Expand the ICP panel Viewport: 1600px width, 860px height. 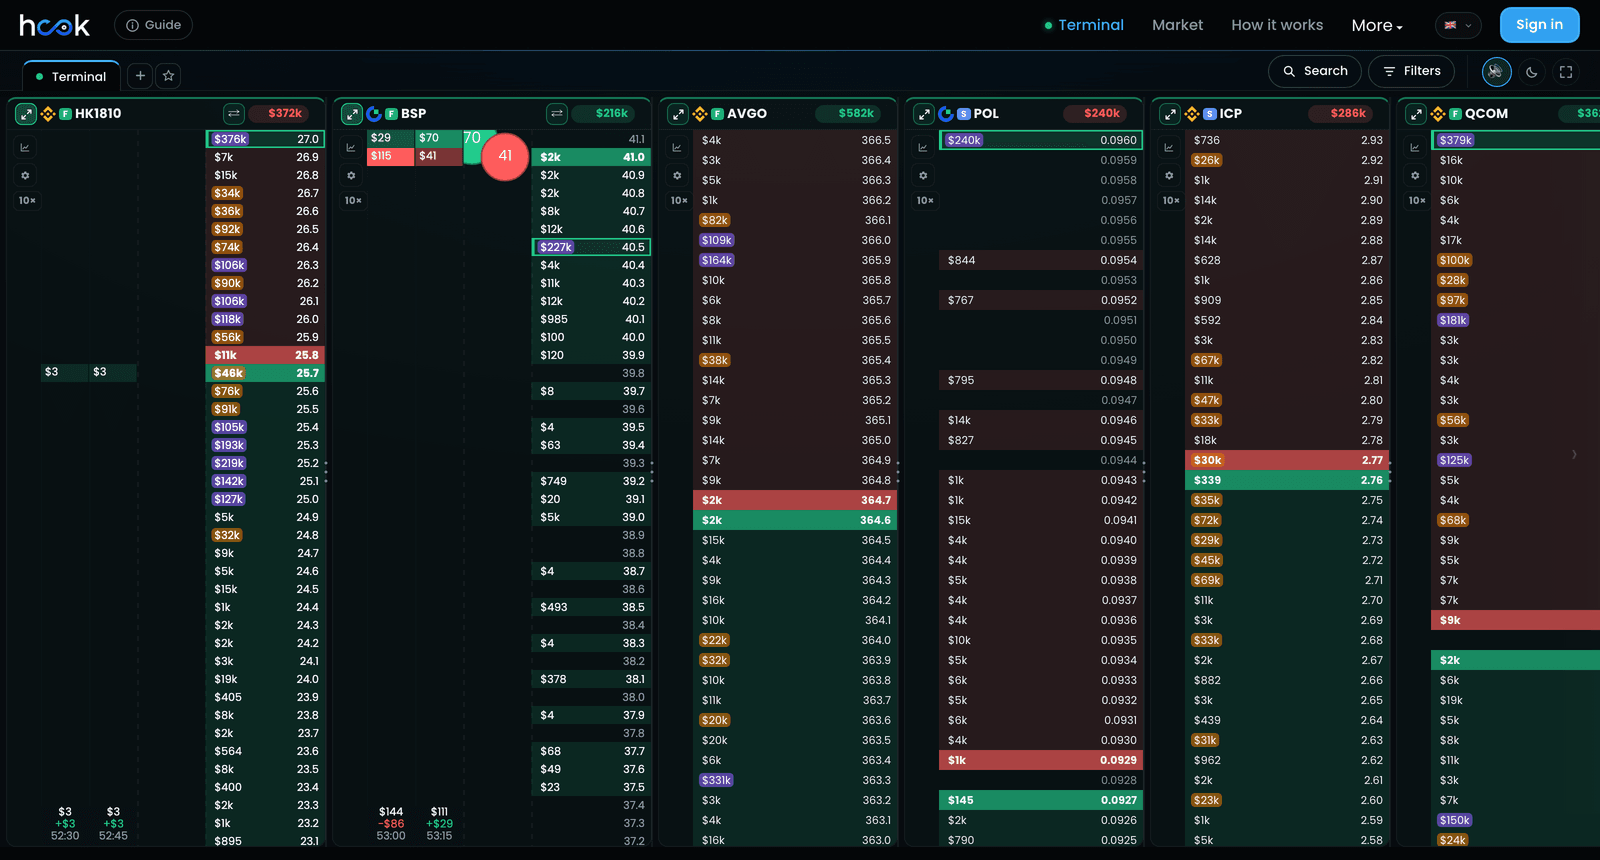1170,114
